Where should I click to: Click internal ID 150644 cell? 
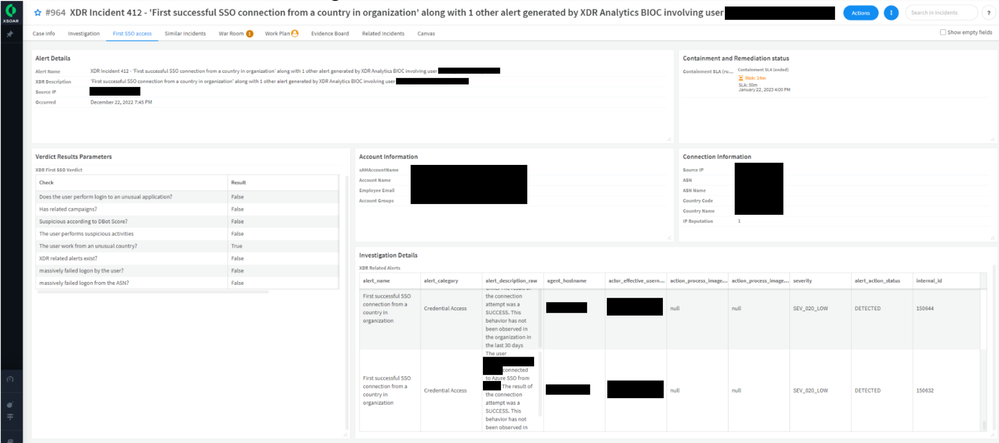pos(924,309)
